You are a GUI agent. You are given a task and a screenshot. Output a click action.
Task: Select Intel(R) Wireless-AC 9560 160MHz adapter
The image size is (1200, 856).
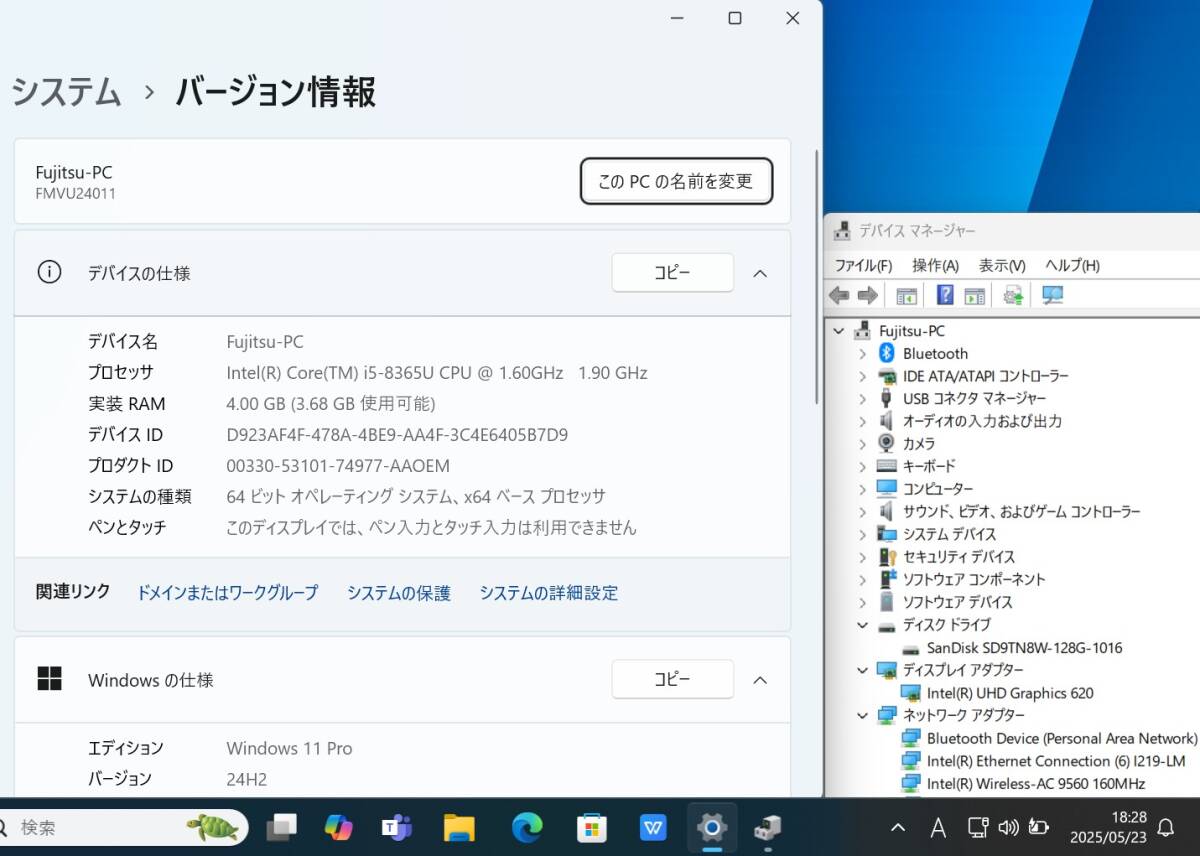(x=1035, y=784)
